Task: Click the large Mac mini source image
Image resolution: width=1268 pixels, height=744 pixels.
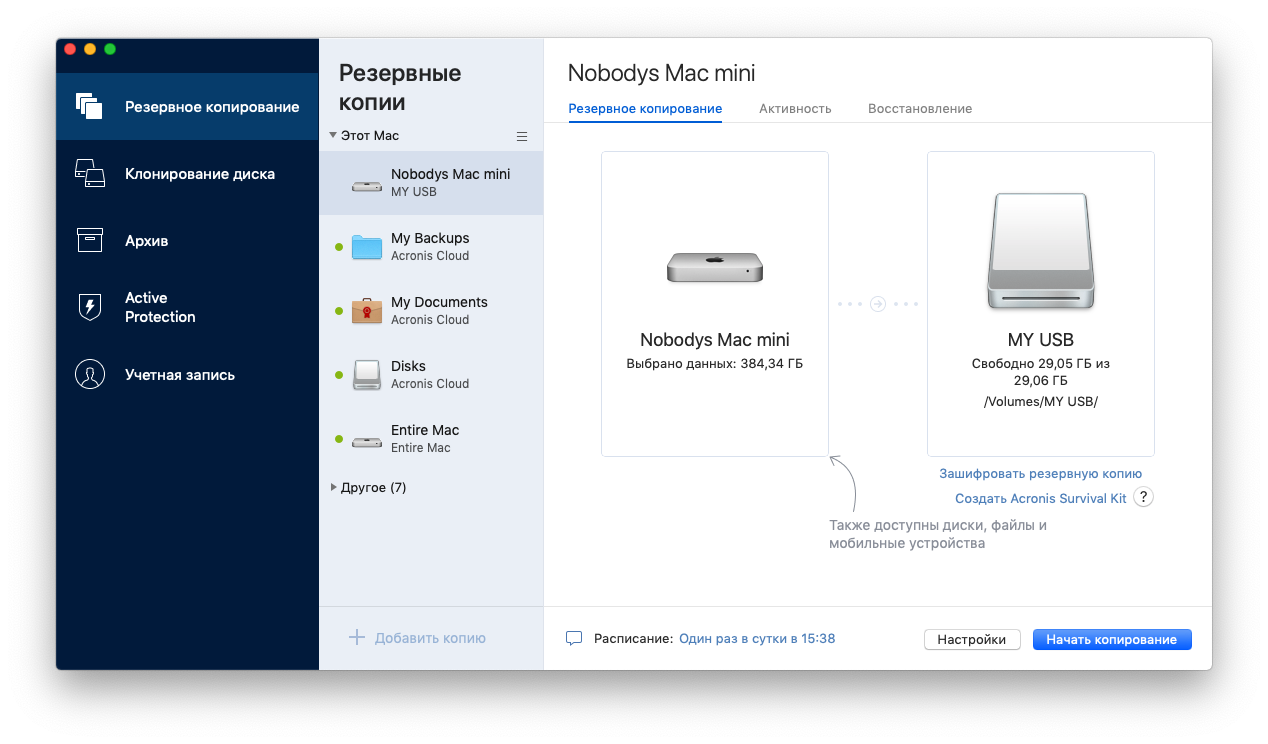Action: point(715,267)
